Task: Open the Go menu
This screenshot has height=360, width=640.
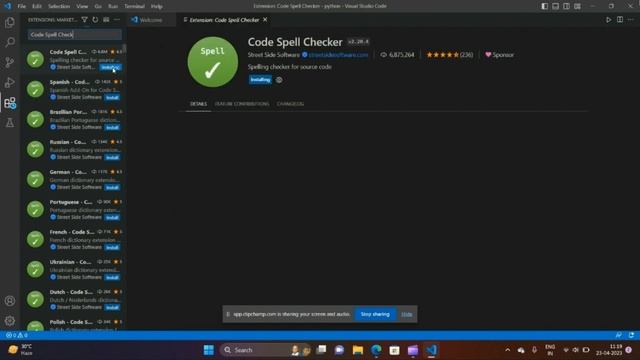Action: [x=98, y=6]
